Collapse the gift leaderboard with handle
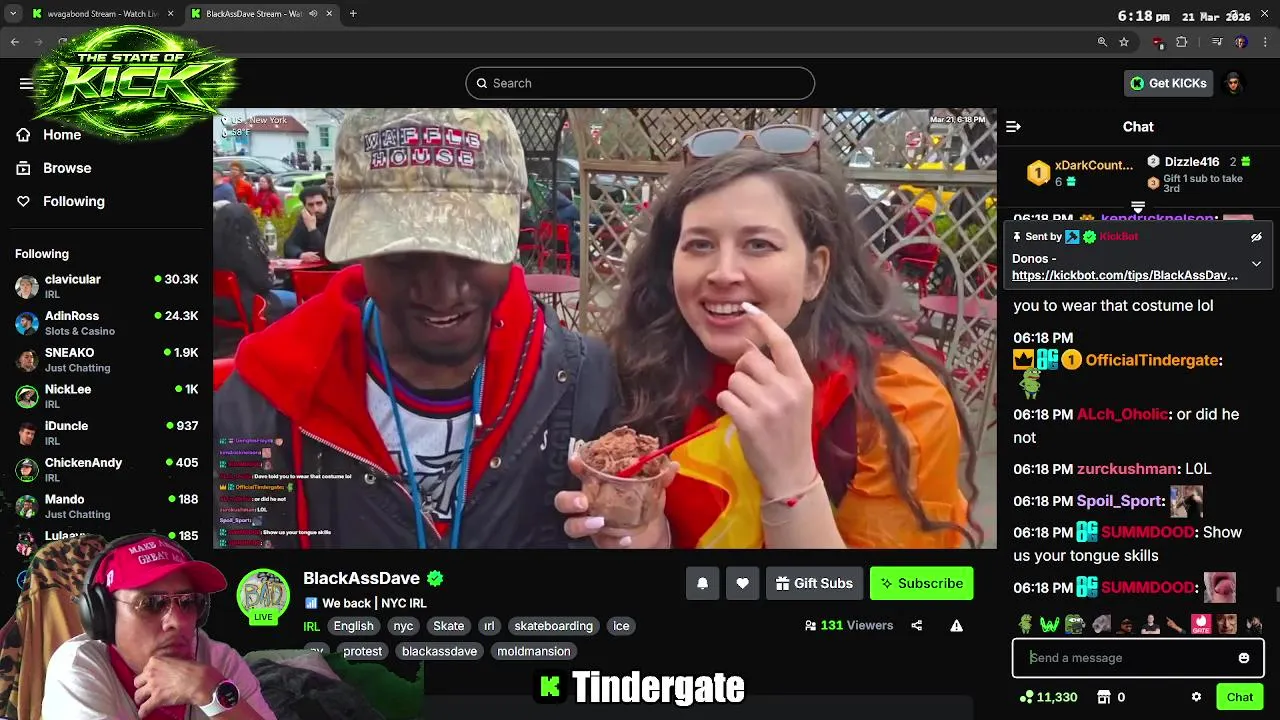This screenshot has width=1280, height=720. (x=1138, y=207)
